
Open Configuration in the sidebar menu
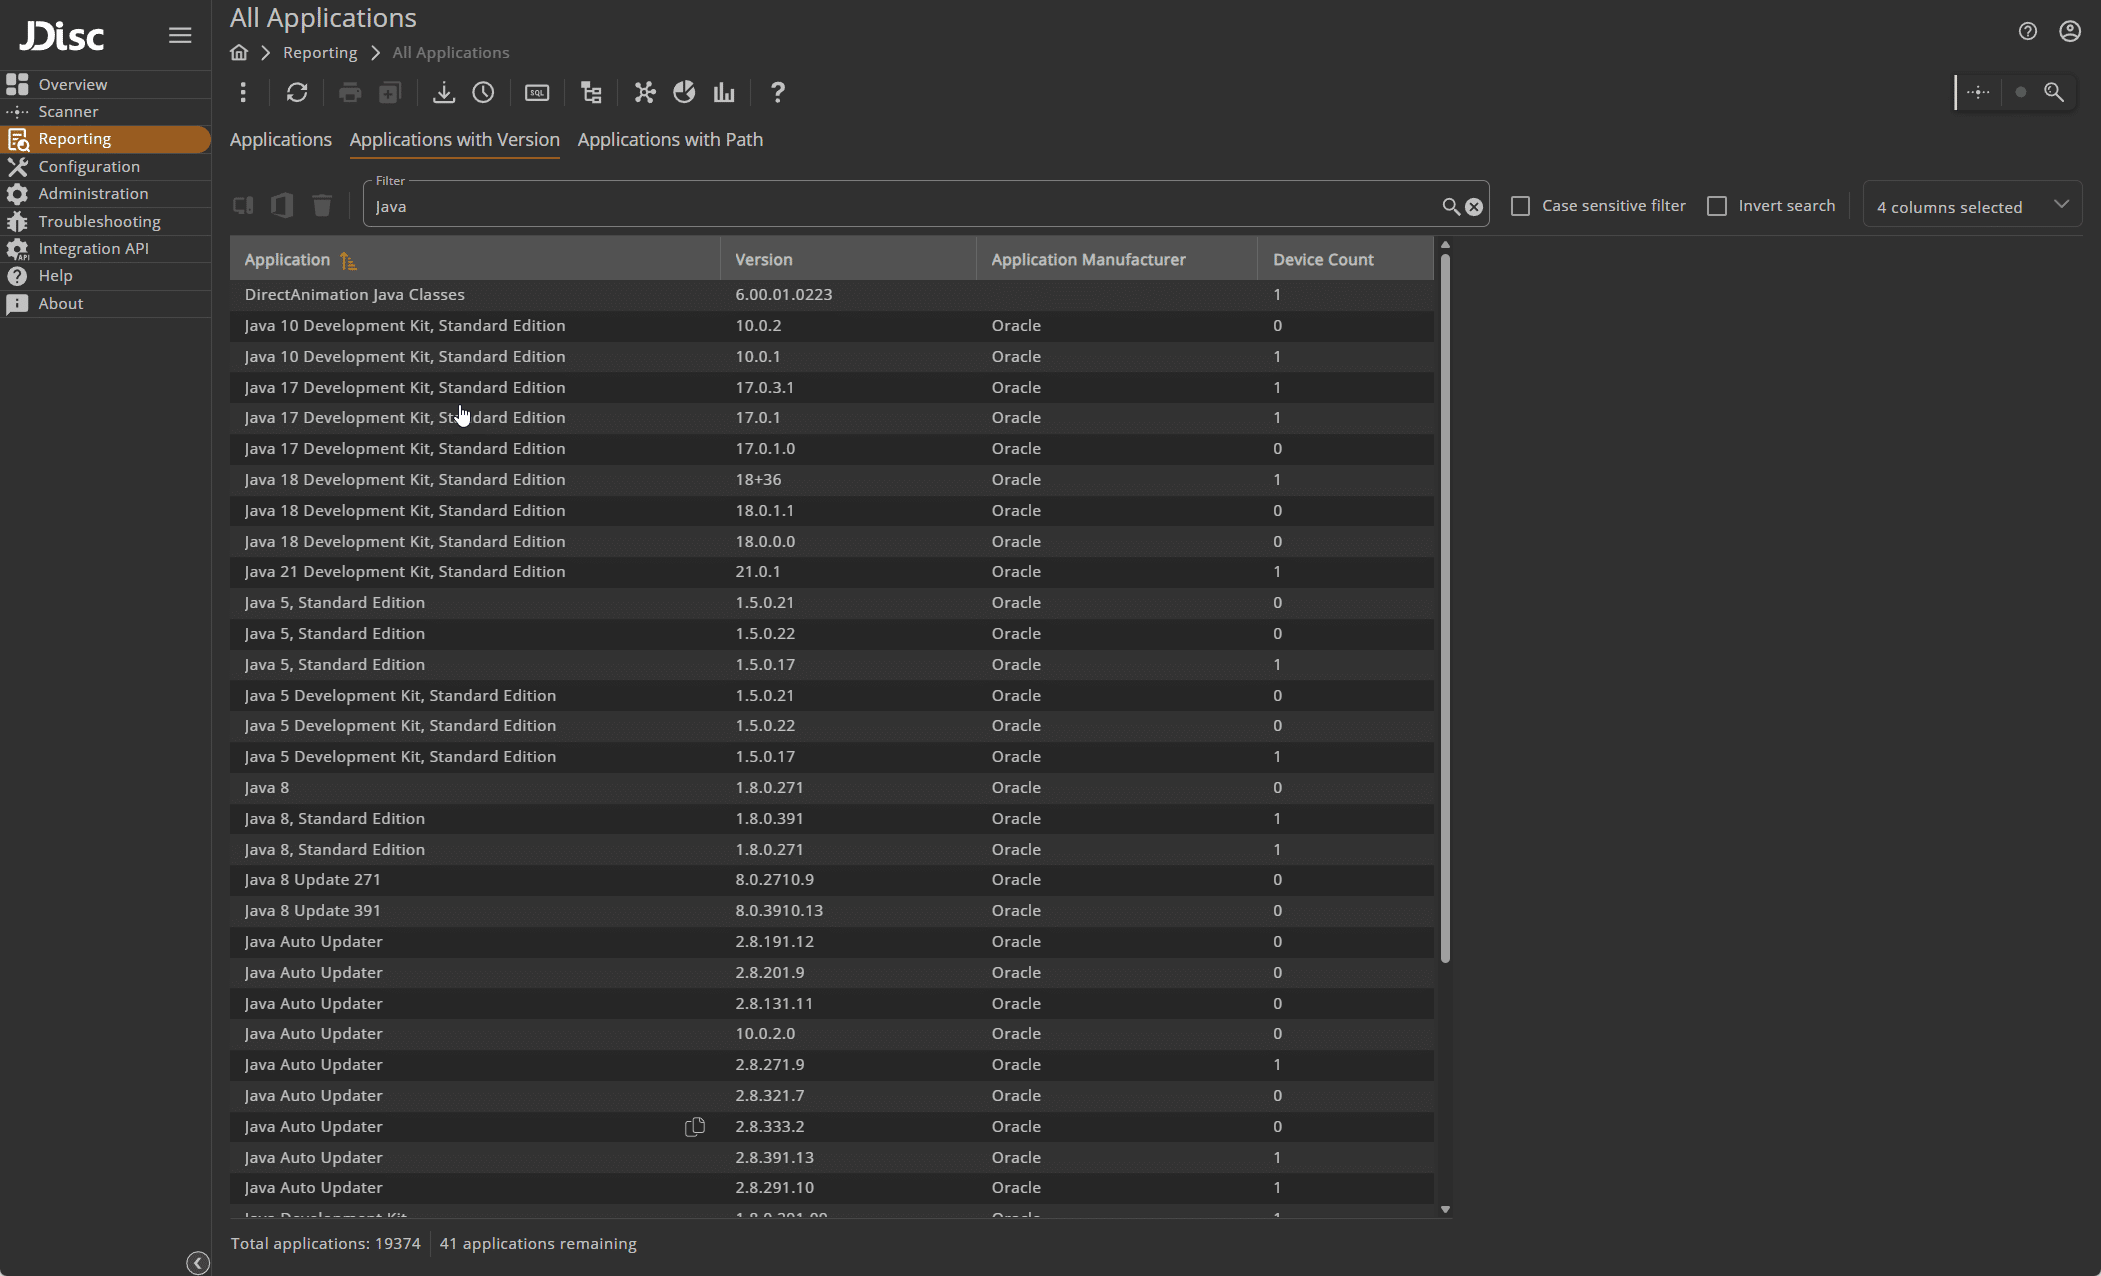[89, 166]
